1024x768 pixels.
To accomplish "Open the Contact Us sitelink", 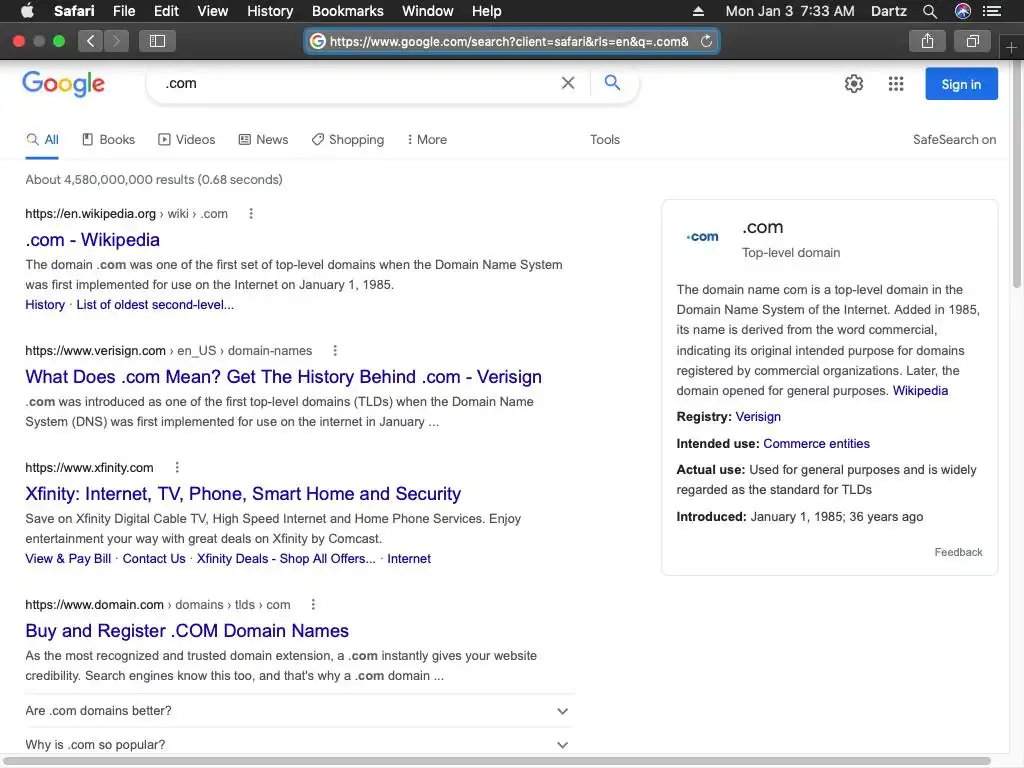I will pos(154,558).
